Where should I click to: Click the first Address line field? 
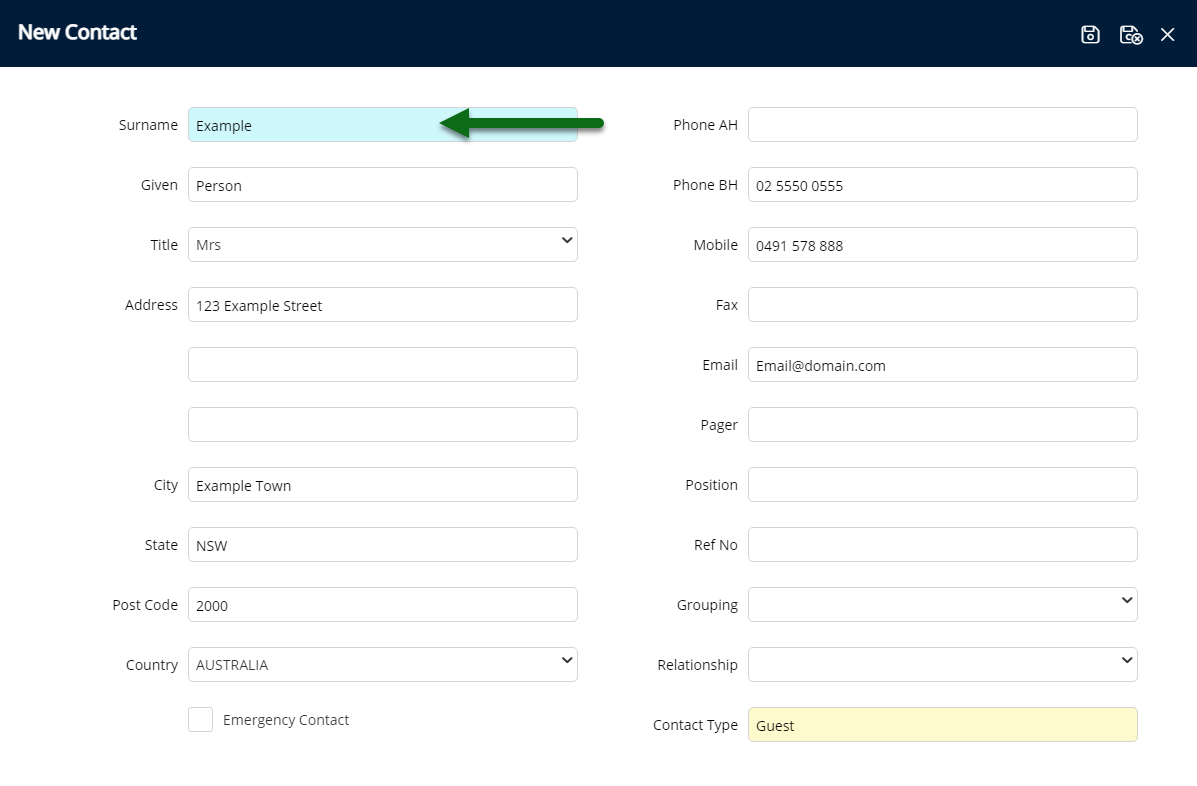tap(382, 305)
